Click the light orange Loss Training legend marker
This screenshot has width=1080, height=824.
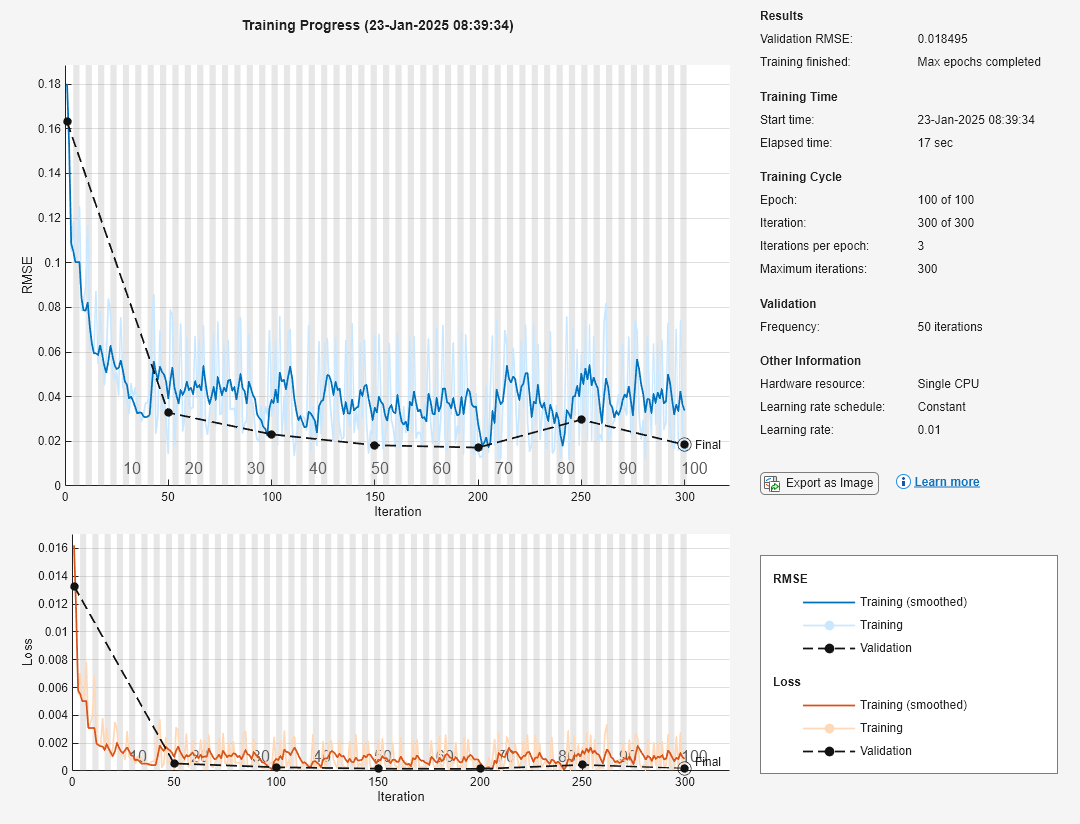[x=829, y=728]
